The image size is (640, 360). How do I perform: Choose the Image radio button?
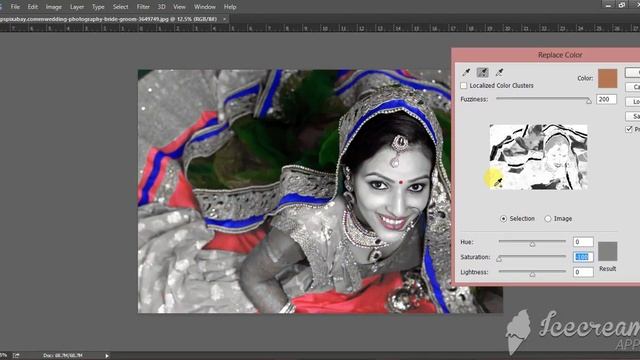[x=548, y=219]
